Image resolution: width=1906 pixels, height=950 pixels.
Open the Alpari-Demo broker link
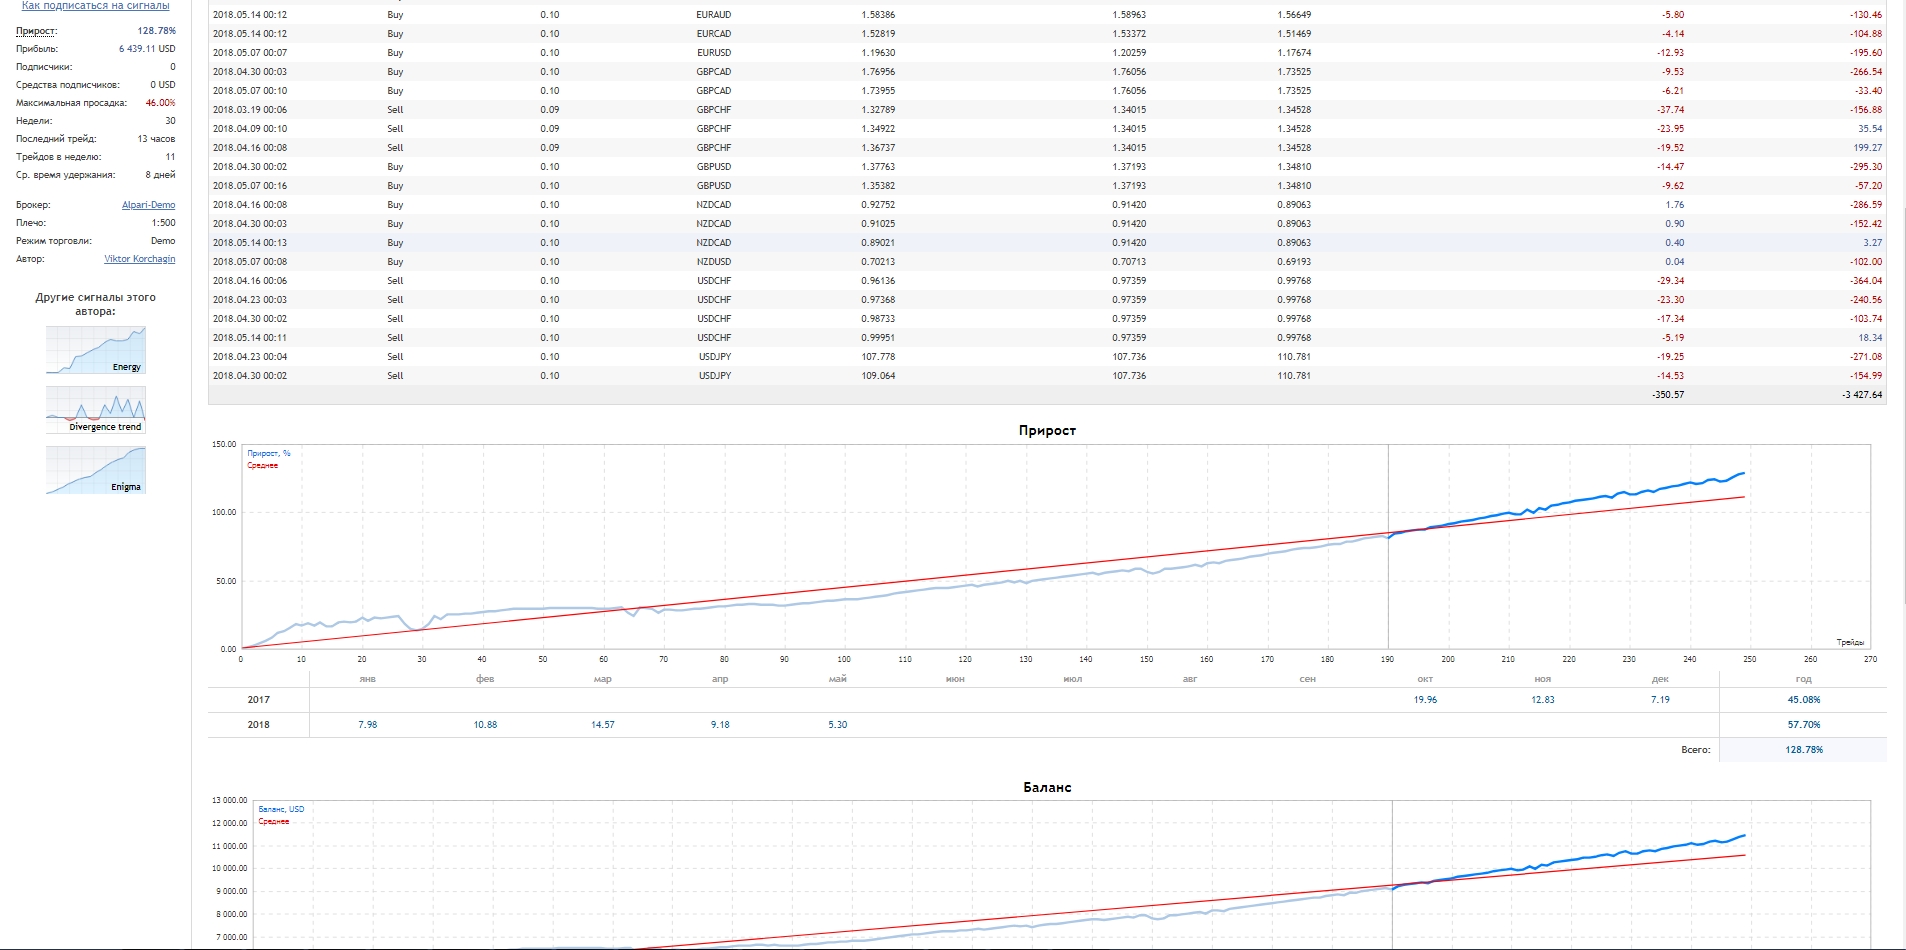coord(148,205)
